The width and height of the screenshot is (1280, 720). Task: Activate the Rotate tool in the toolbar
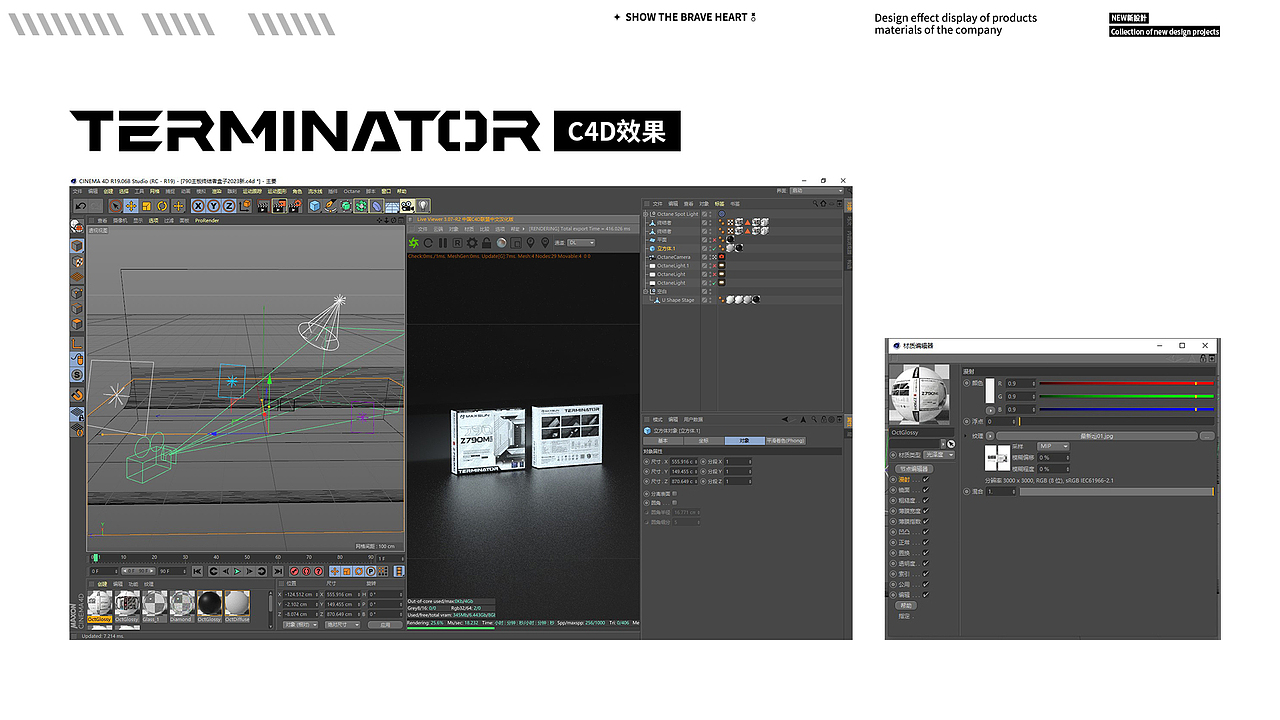tap(162, 206)
